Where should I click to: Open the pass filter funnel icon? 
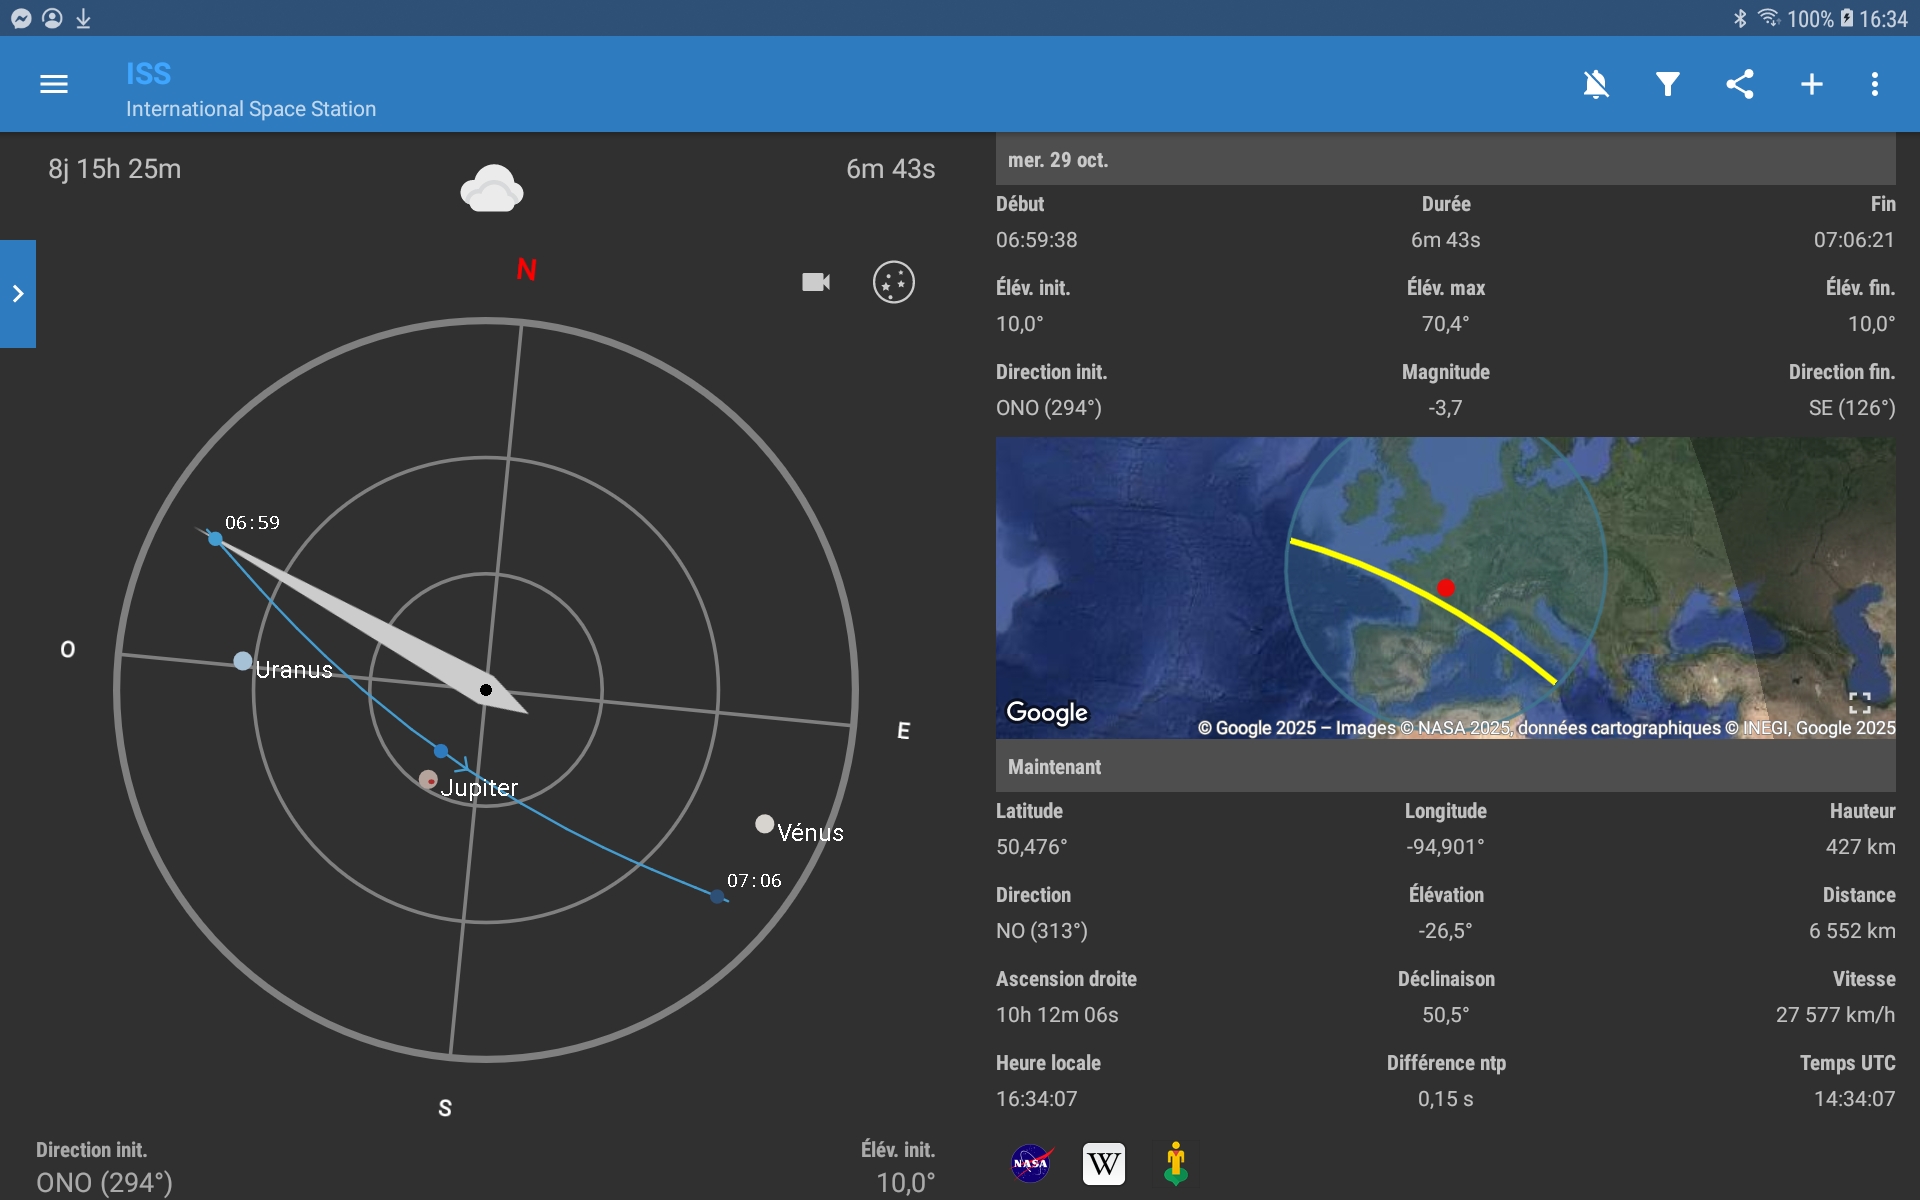click(x=1667, y=84)
